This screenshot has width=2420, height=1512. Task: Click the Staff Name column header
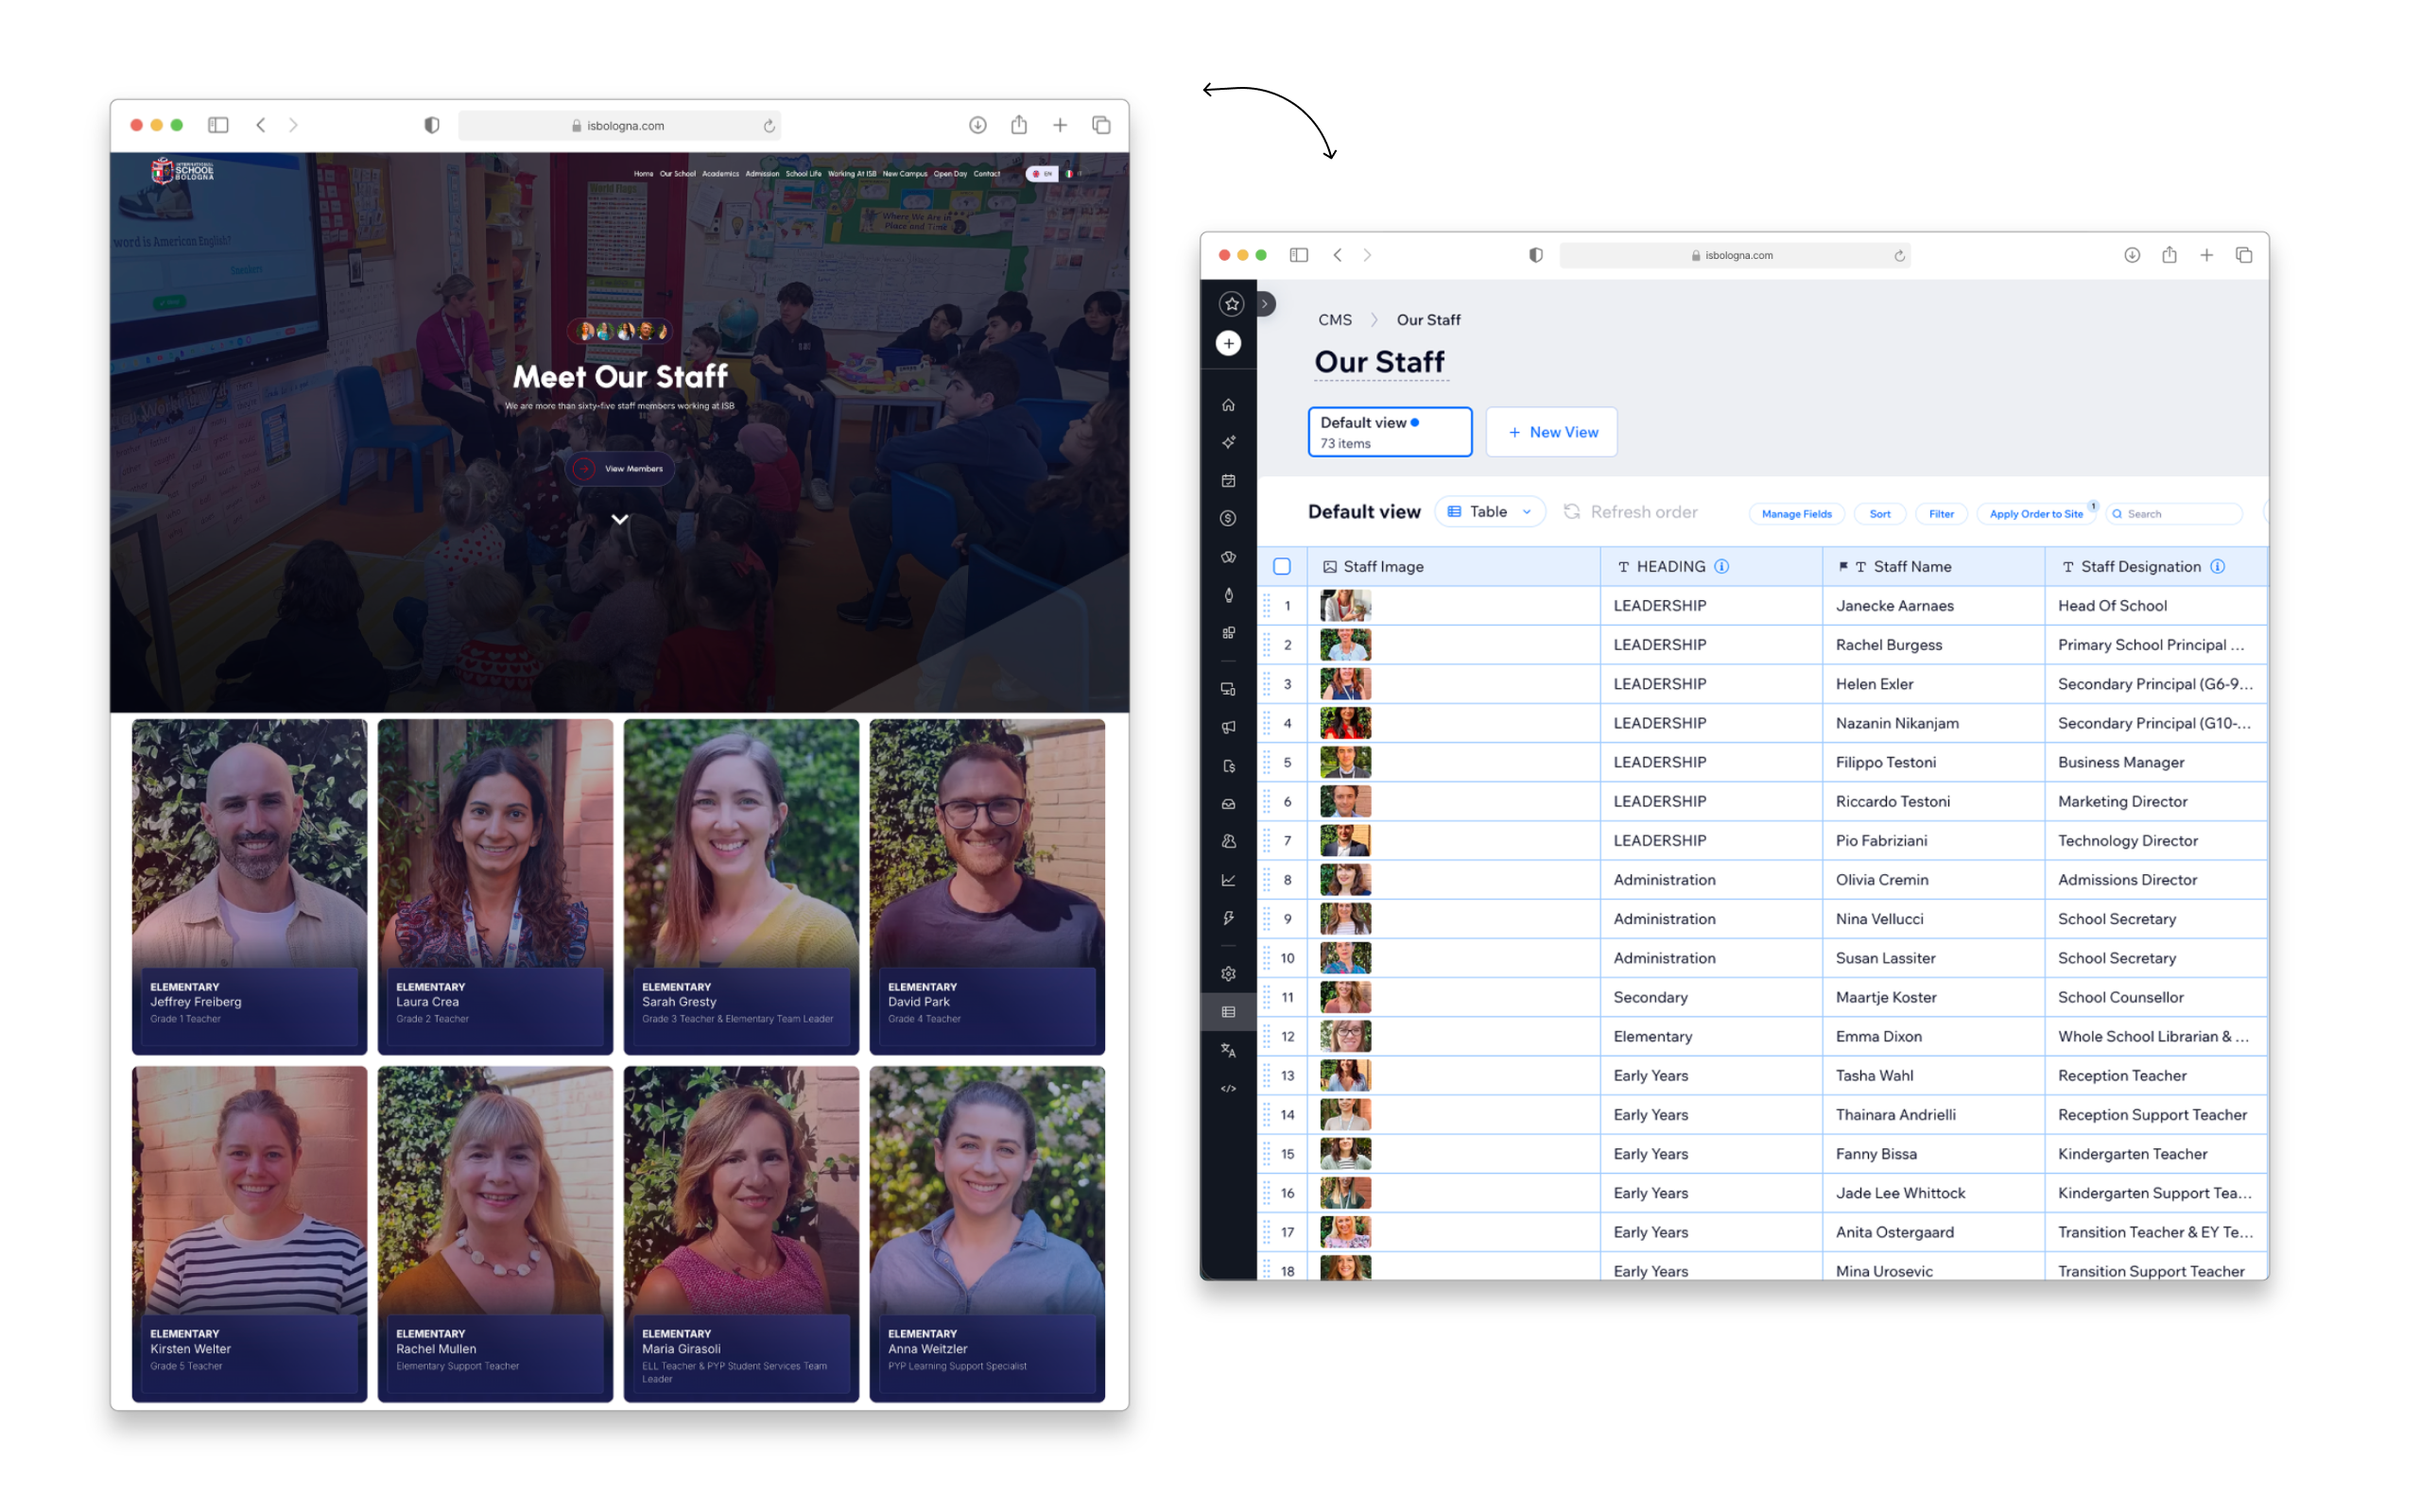pos(1933,566)
